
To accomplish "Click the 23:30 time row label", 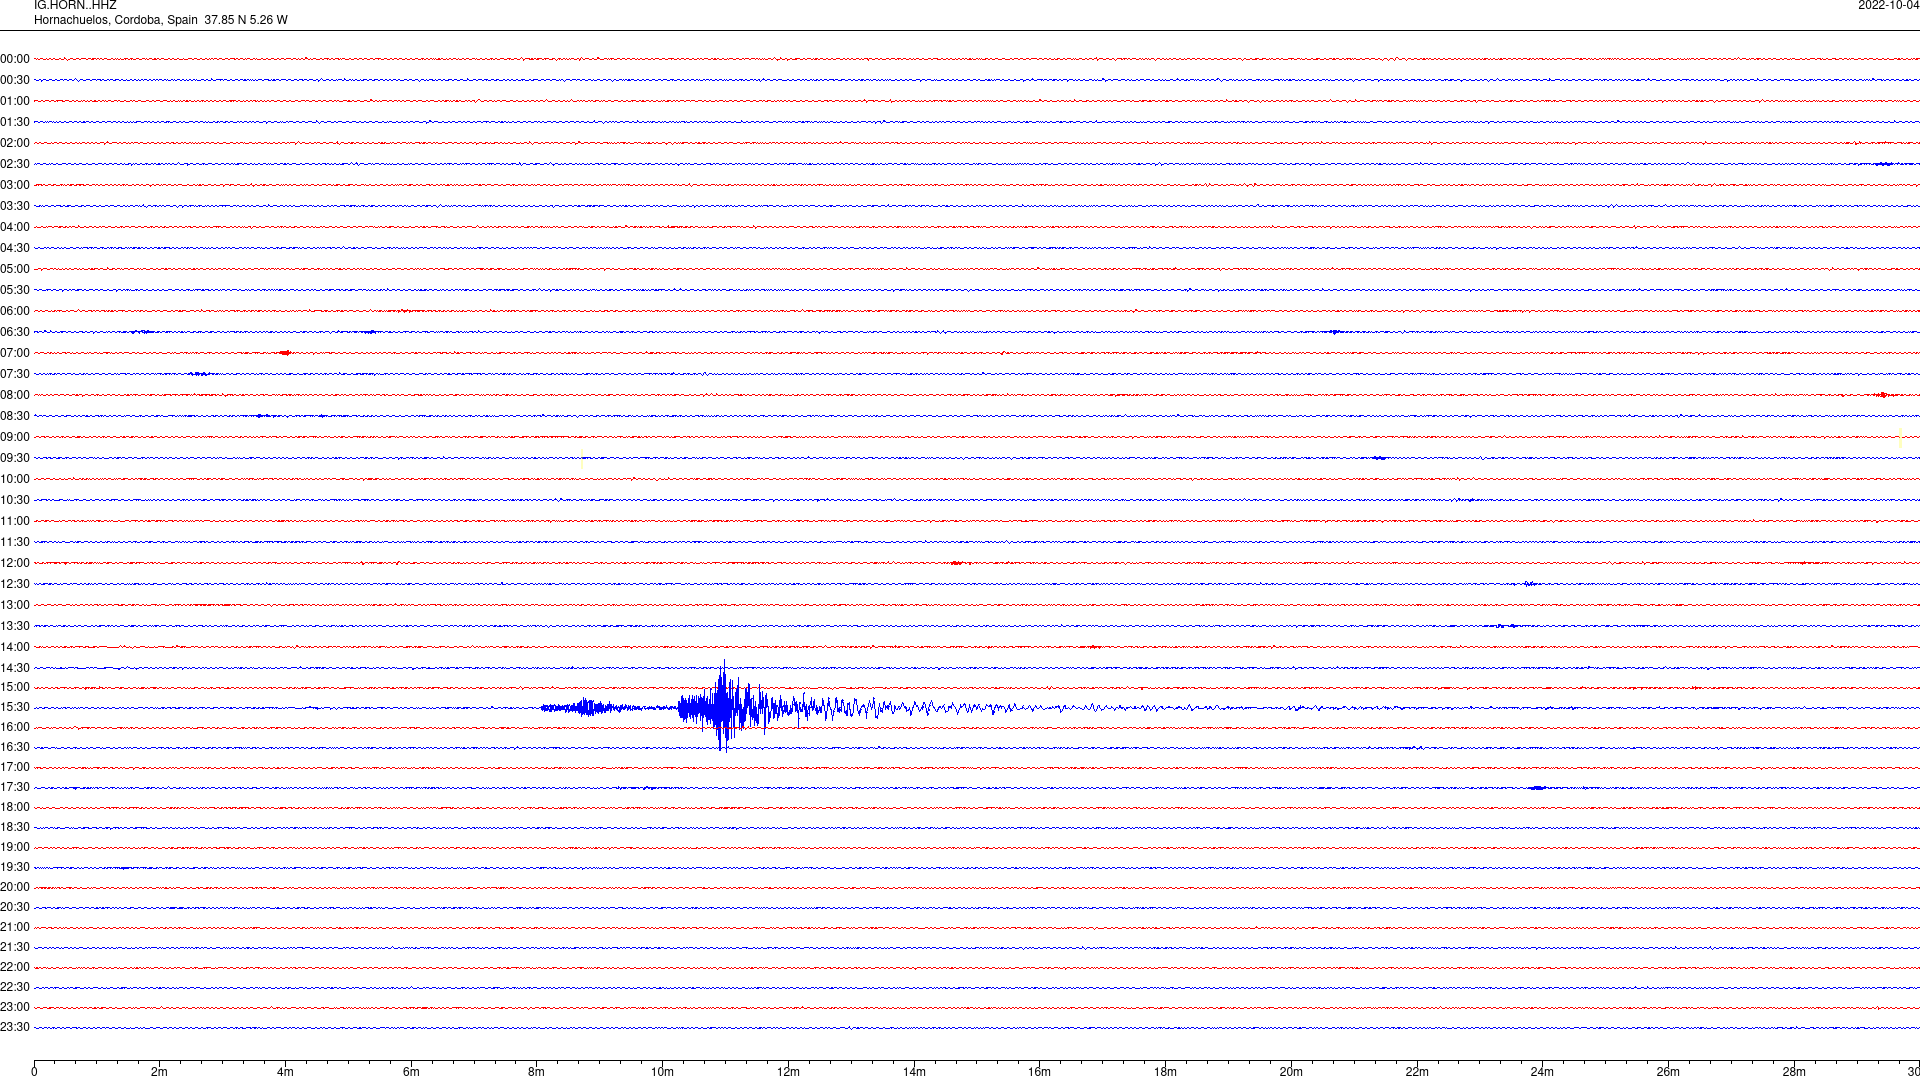I will 15,1027.
